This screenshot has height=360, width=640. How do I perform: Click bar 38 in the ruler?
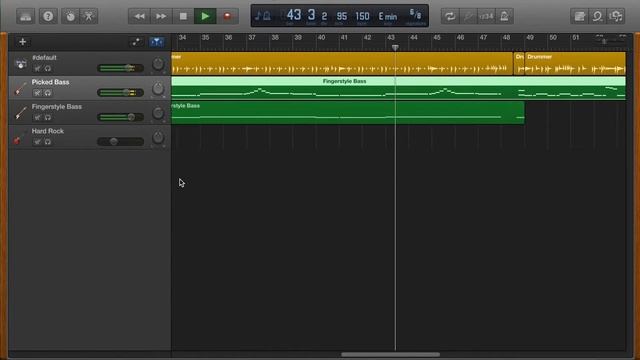pyautogui.click(x=275, y=38)
